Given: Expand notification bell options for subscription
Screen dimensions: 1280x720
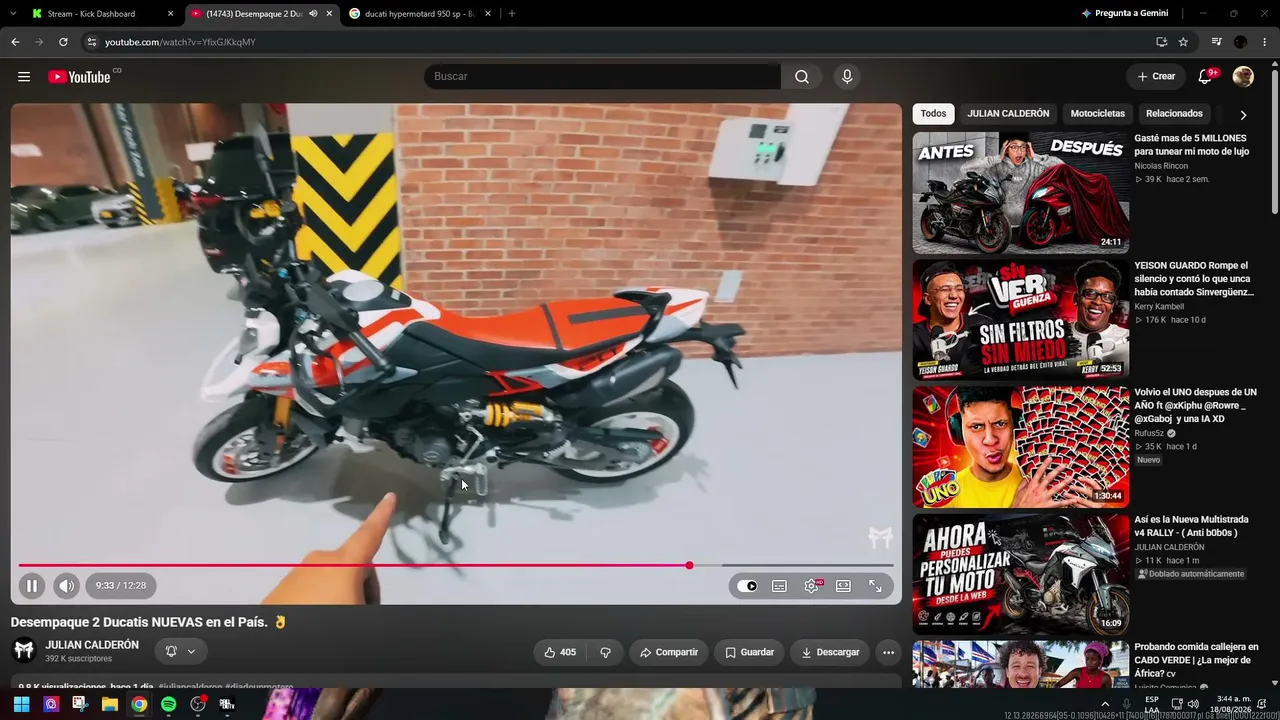Looking at the screenshot, I should [x=181, y=651].
